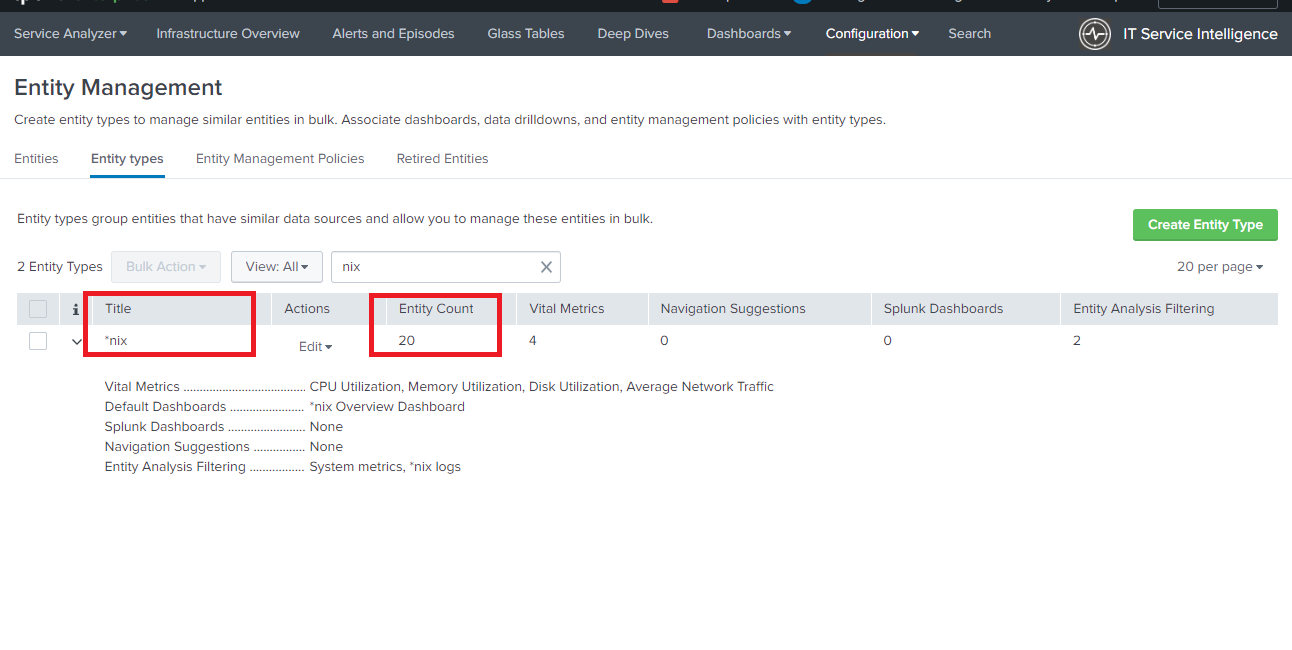Click the '2 Entity Types' count label
This screenshot has height=650, width=1292.
(x=60, y=267)
